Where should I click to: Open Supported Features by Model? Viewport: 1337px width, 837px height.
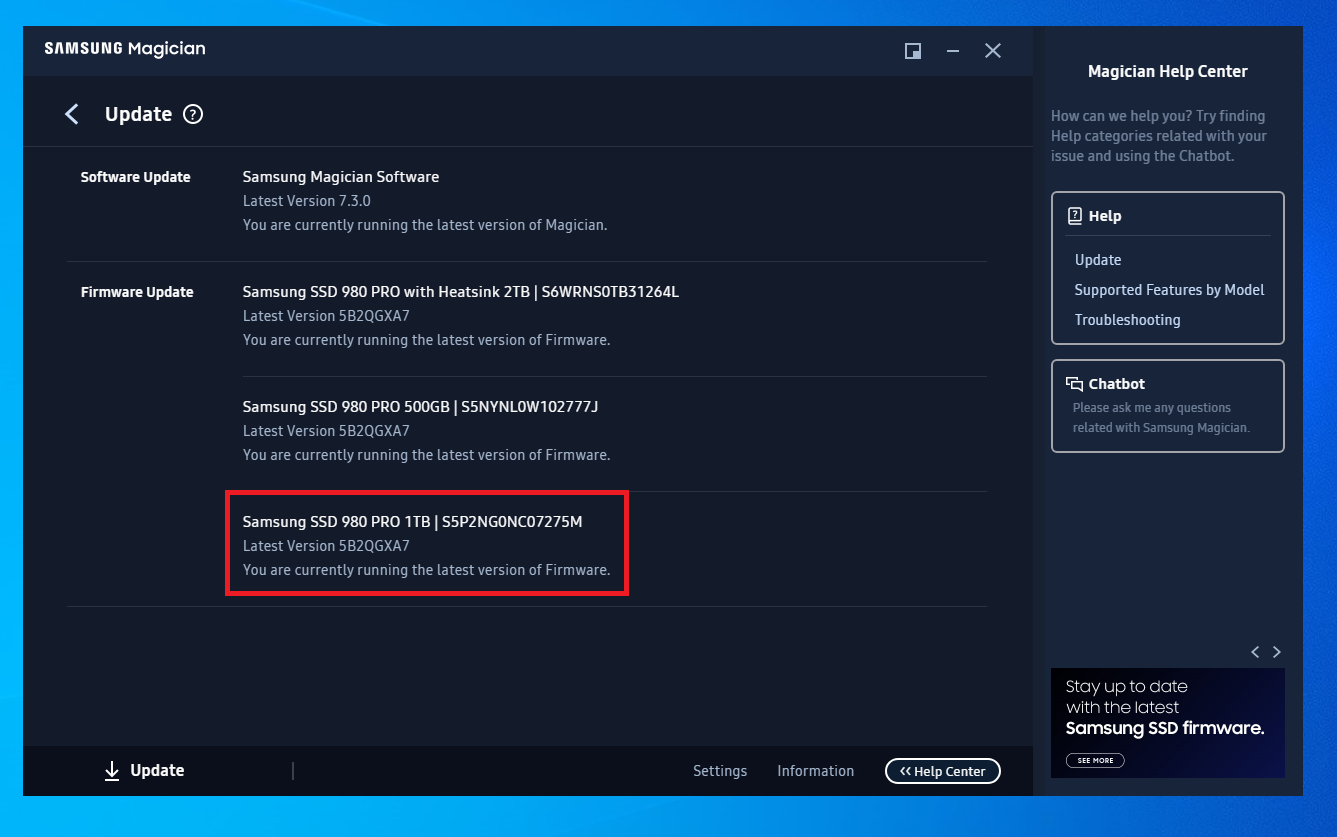point(1168,289)
